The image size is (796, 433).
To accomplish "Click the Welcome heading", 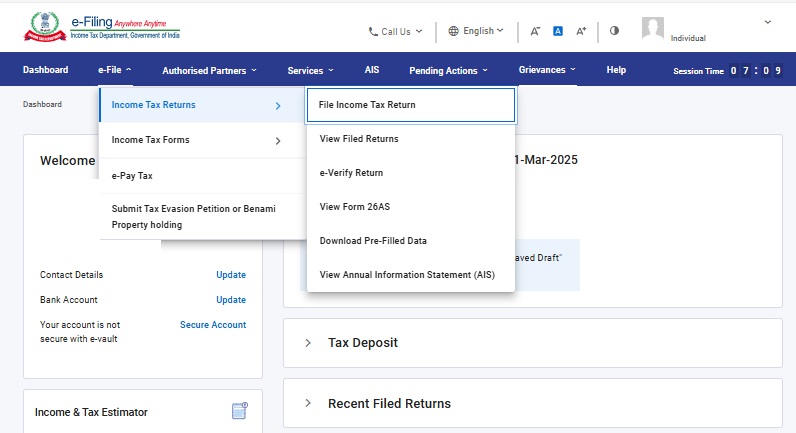I will coord(68,161).
